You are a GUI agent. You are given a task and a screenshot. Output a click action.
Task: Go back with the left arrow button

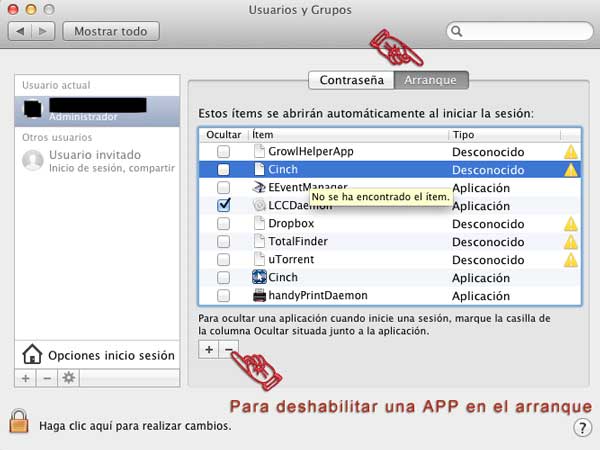click(x=20, y=31)
